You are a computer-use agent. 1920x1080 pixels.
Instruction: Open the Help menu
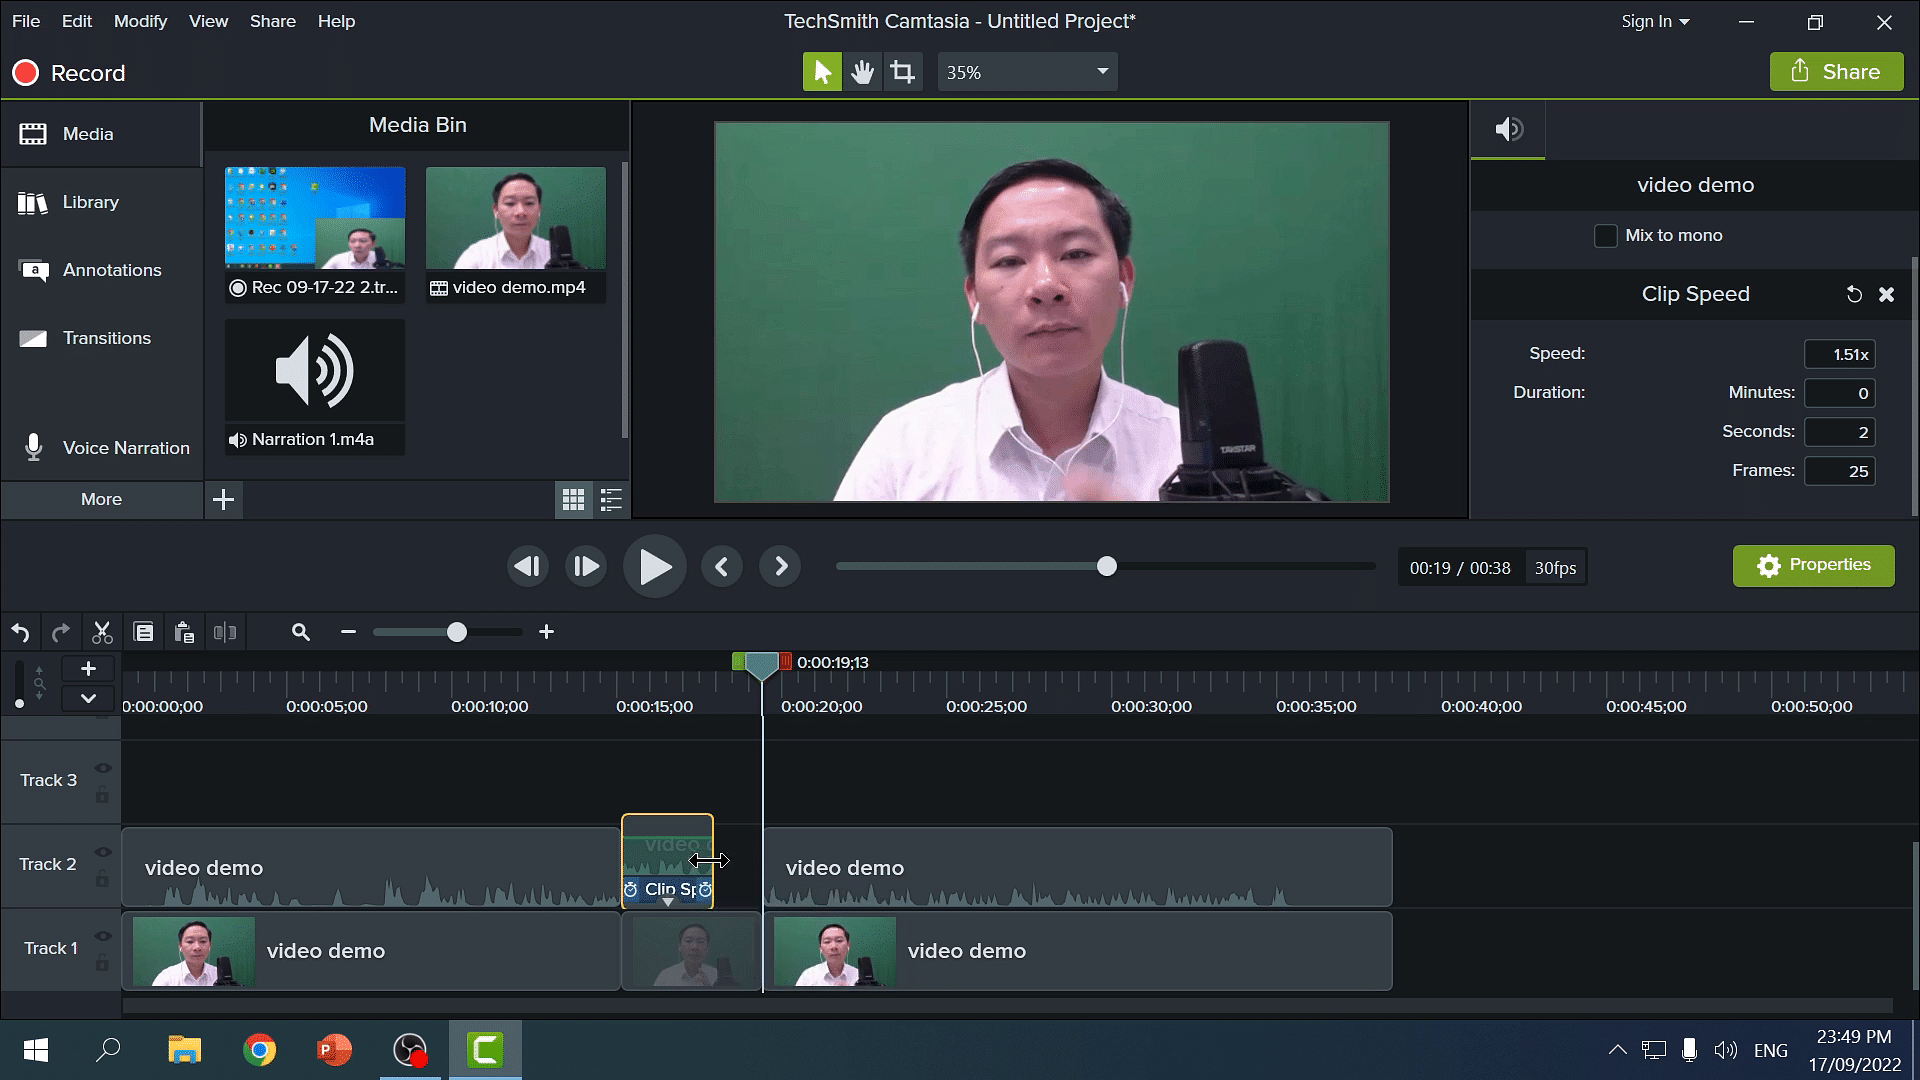[336, 21]
